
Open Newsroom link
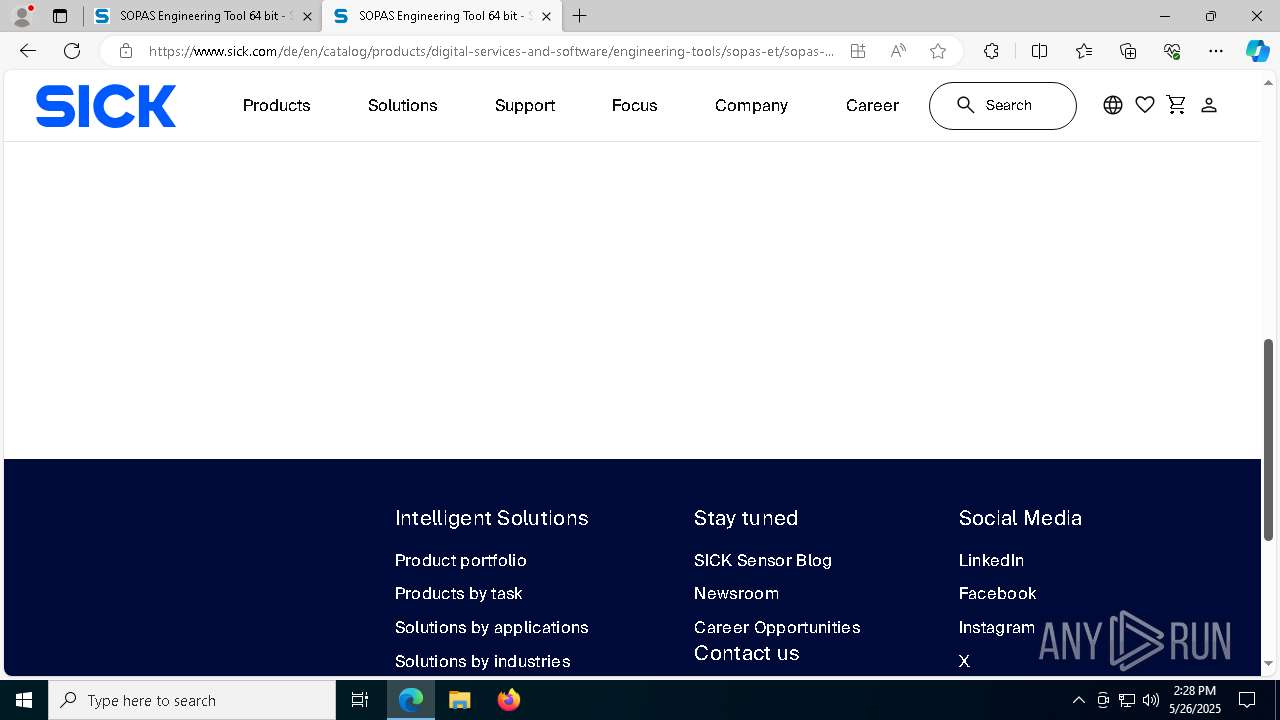[737, 593]
